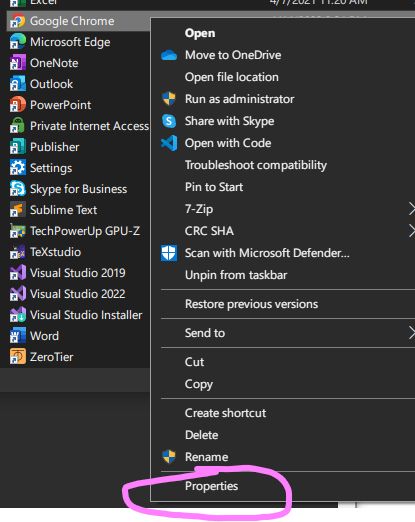Click the OneNote shortcut icon

pos(18,63)
